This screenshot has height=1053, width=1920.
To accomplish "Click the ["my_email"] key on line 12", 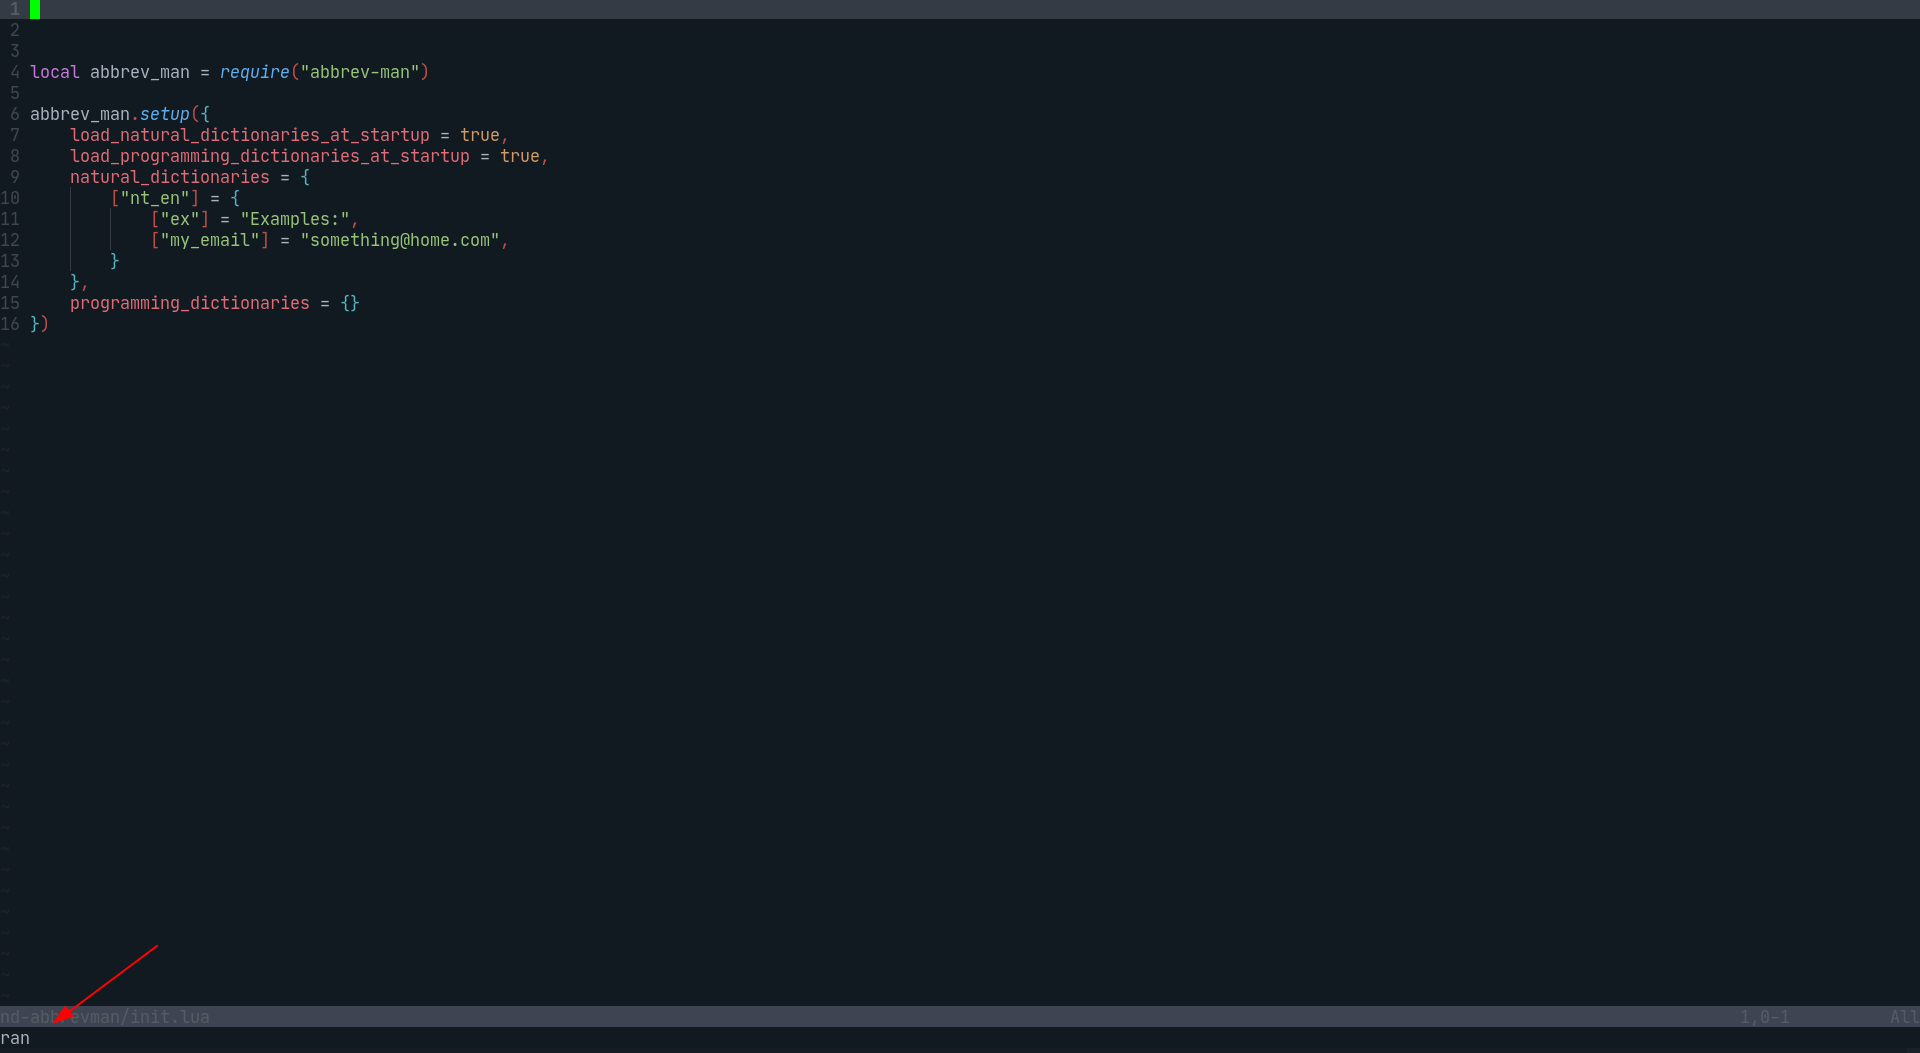I will [210, 240].
